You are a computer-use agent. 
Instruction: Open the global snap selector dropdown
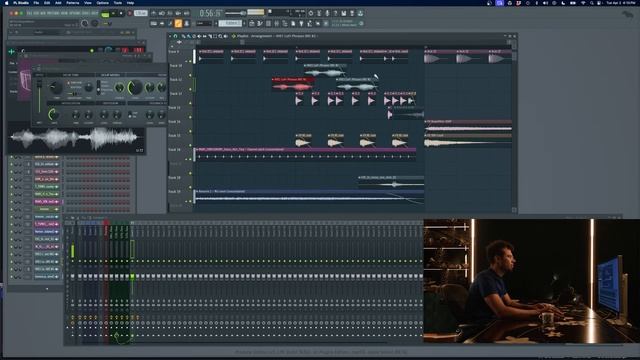203,24
